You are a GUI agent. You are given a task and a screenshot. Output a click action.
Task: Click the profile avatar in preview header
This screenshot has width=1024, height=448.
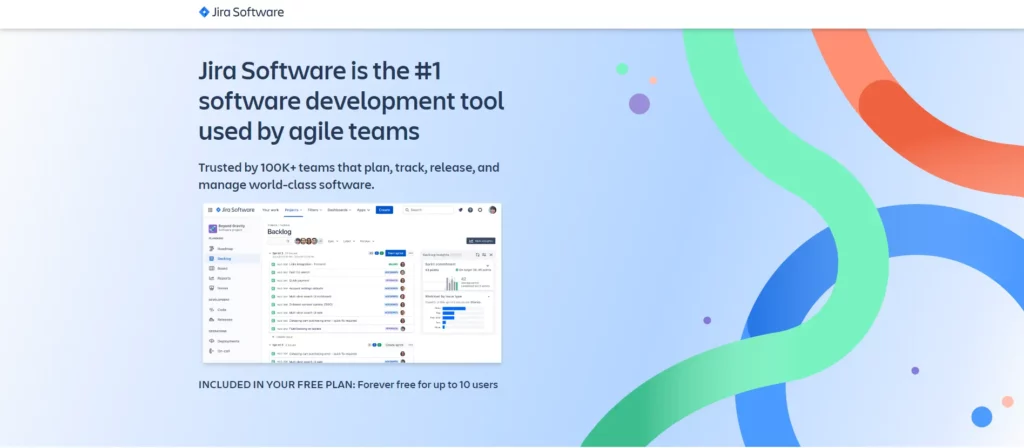[x=492, y=210]
